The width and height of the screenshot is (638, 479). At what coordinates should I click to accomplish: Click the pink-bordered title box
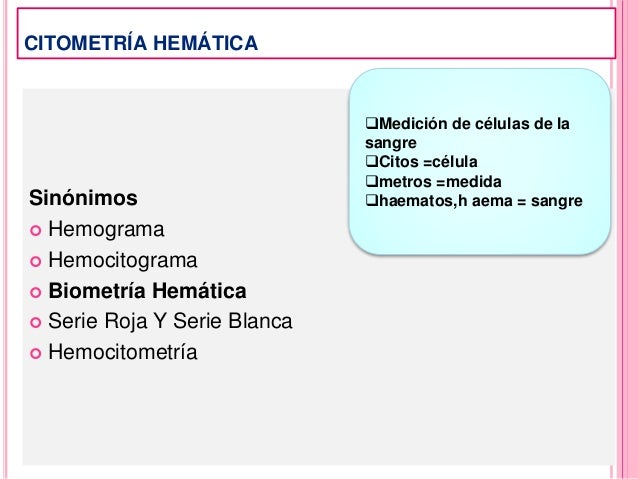[316, 33]
